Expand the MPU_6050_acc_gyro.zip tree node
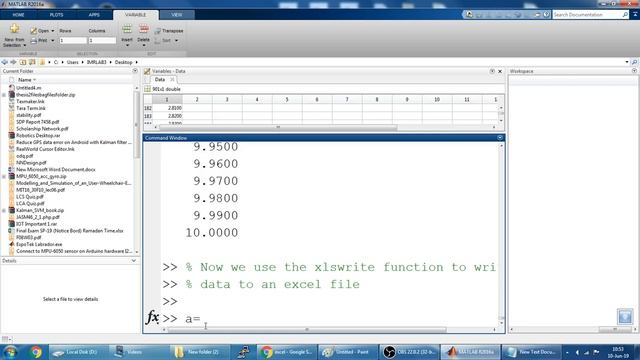The width and height of the screenshot is (640, 360). [4, 177]
